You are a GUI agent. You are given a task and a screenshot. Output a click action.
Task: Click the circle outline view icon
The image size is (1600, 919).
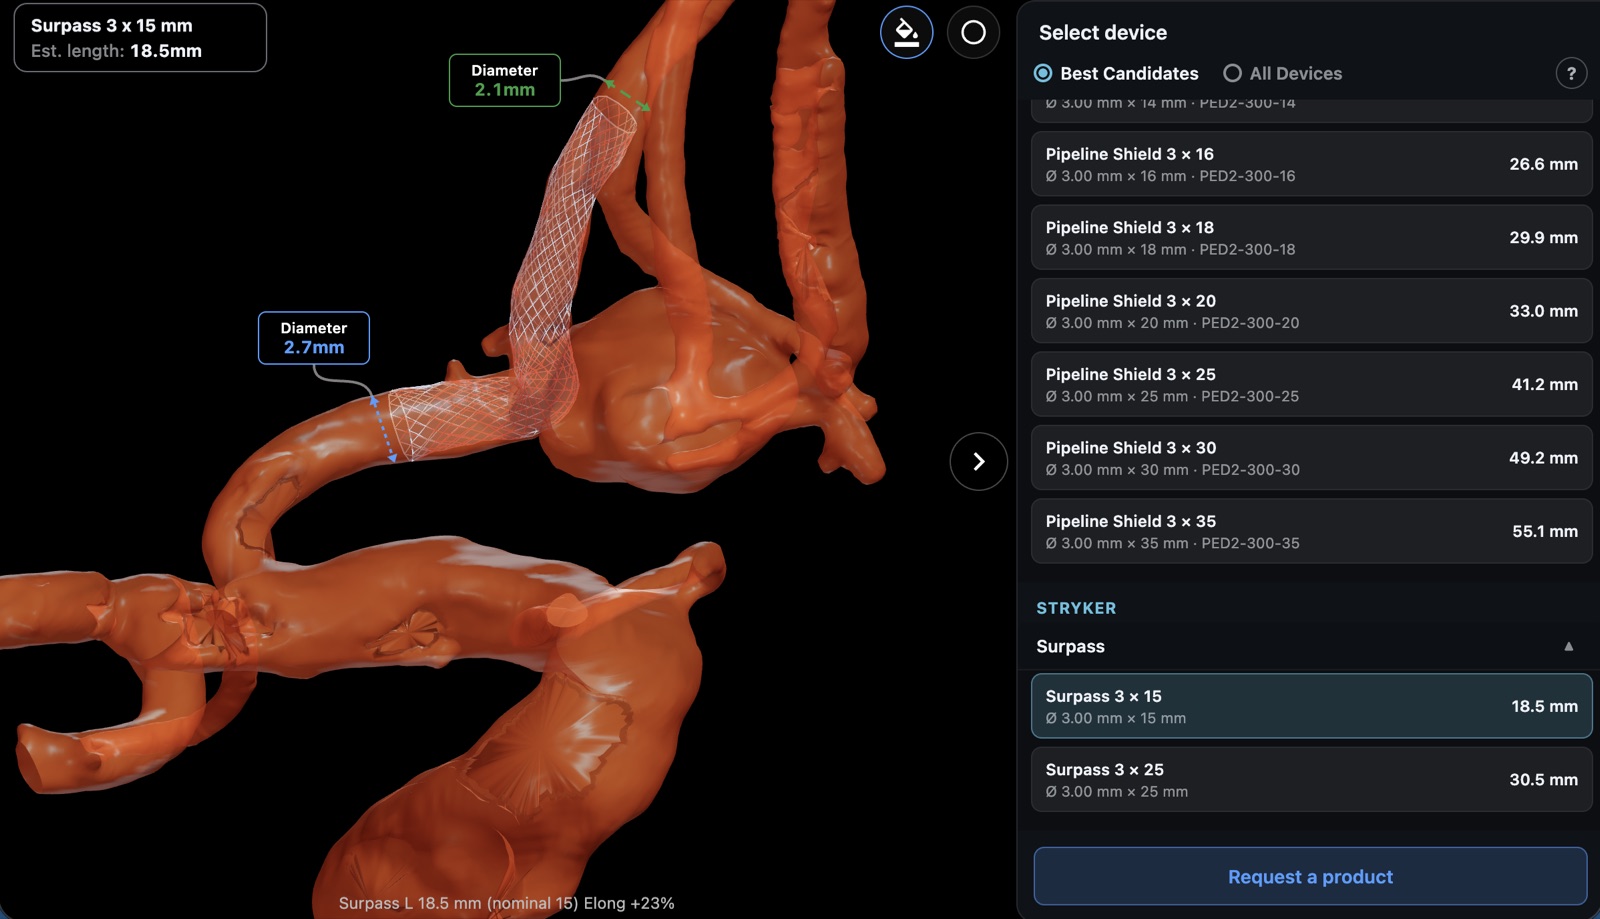pyautogui.click(x=973, y=32)
